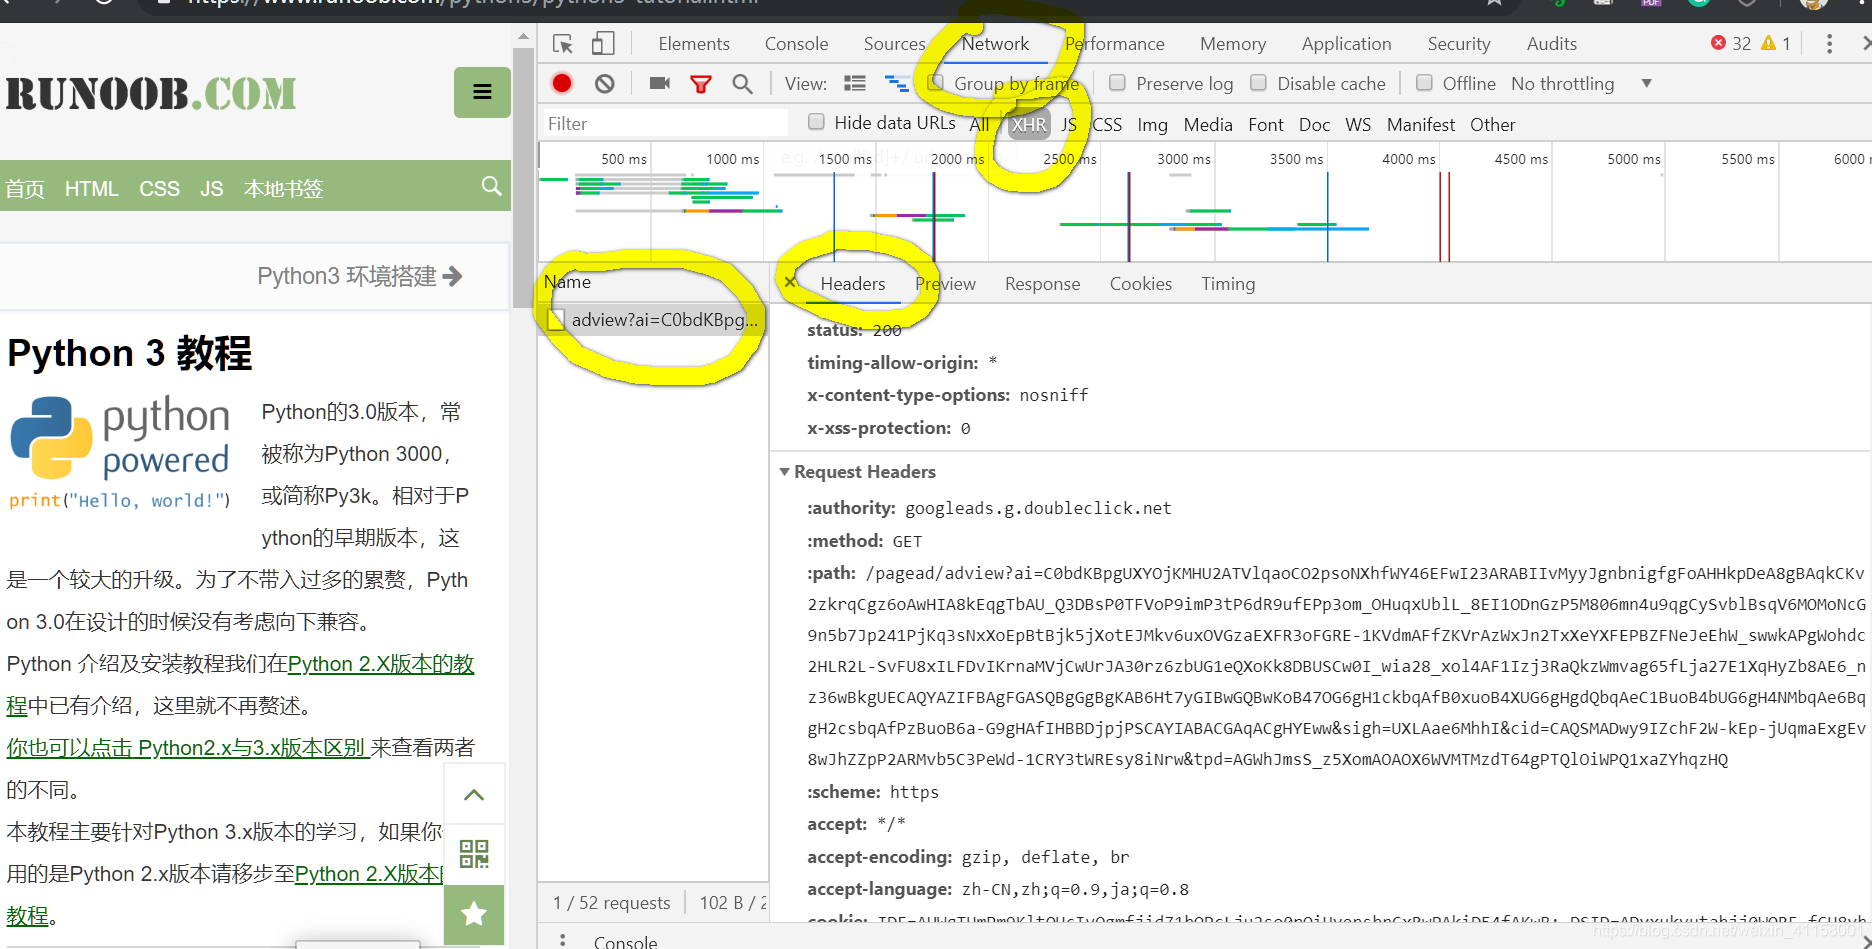This screenshot has width=1872, height=949.
Task: Open the Audits tab
Action: pos(1552,44)
